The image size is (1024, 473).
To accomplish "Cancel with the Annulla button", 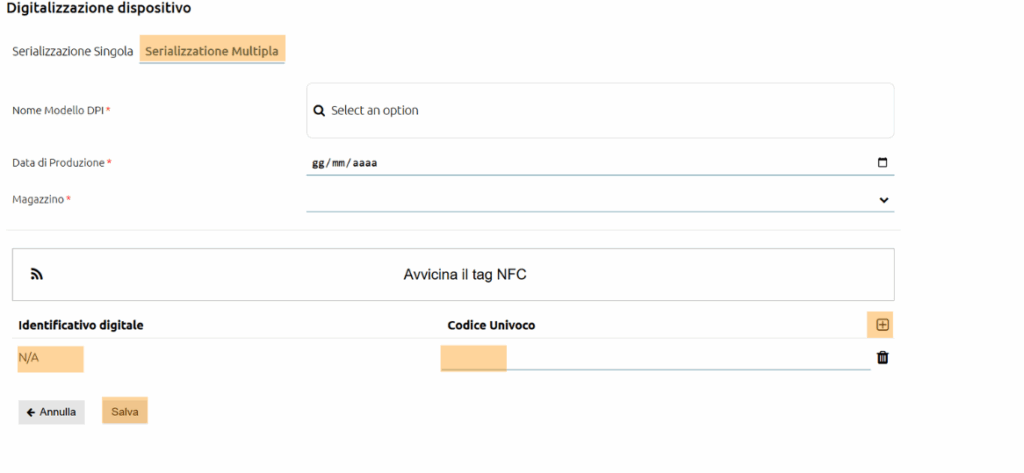I will (x=52, y=412).
